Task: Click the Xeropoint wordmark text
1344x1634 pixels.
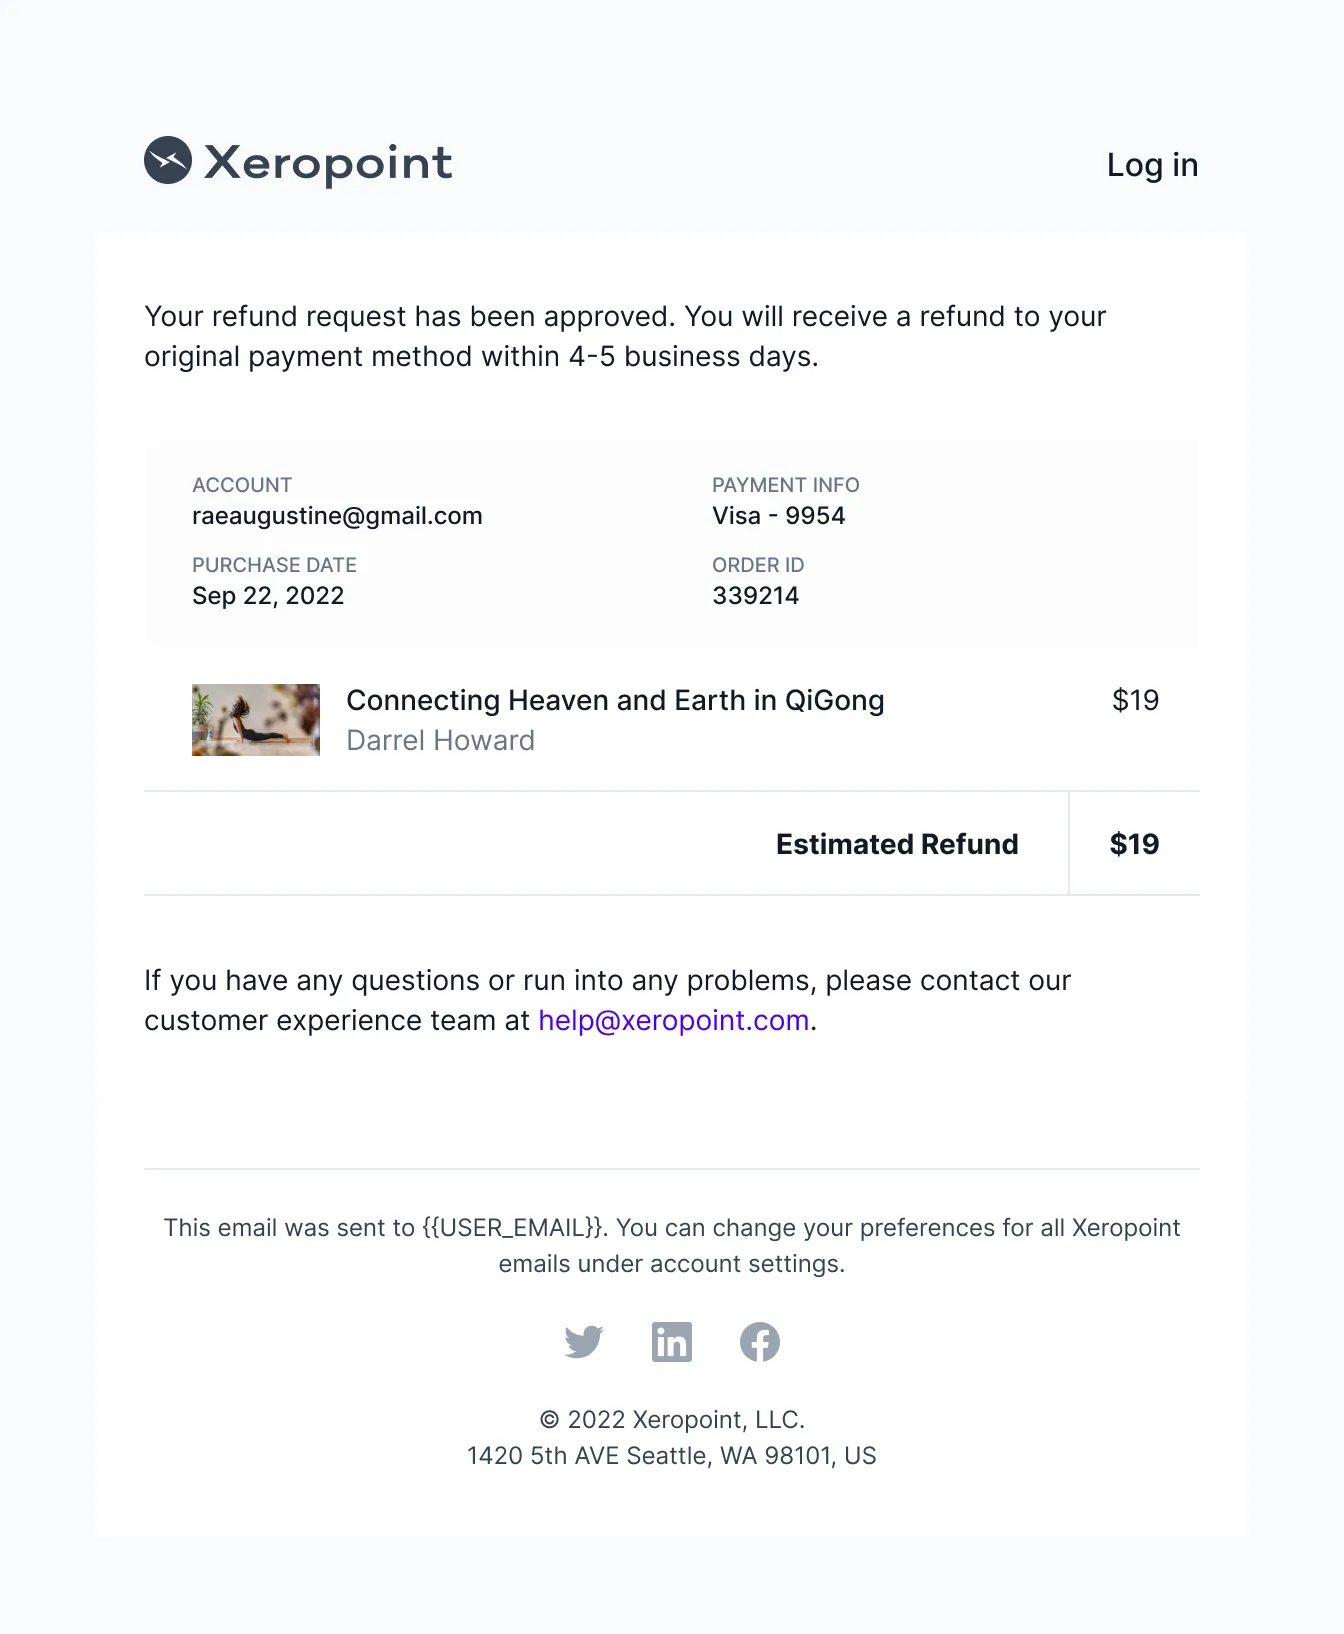Action: (x=328, y=163)
